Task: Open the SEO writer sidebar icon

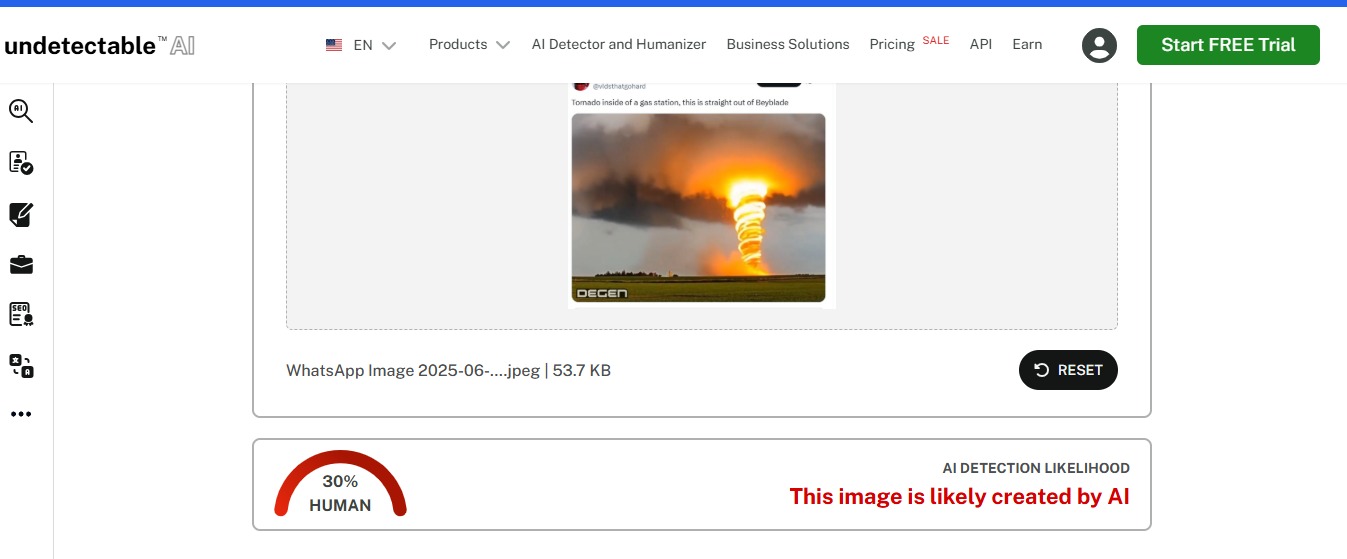Action: pos(21,314)
